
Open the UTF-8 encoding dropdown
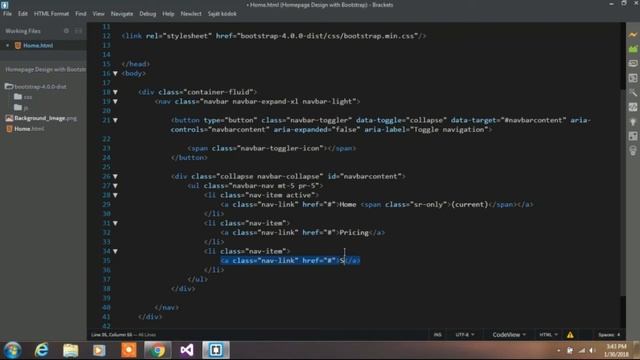465,335
